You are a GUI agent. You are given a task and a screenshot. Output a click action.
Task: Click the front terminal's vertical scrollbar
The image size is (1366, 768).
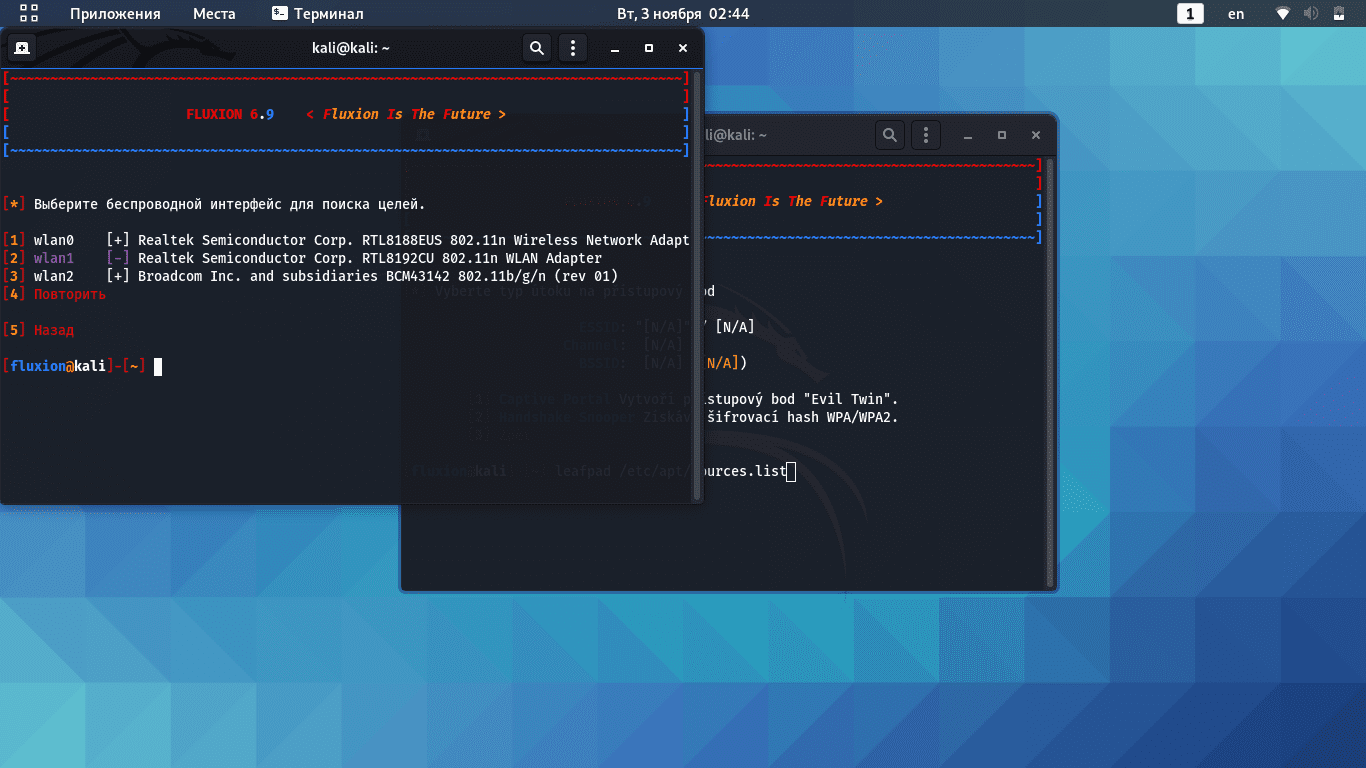tap(698, 285)
